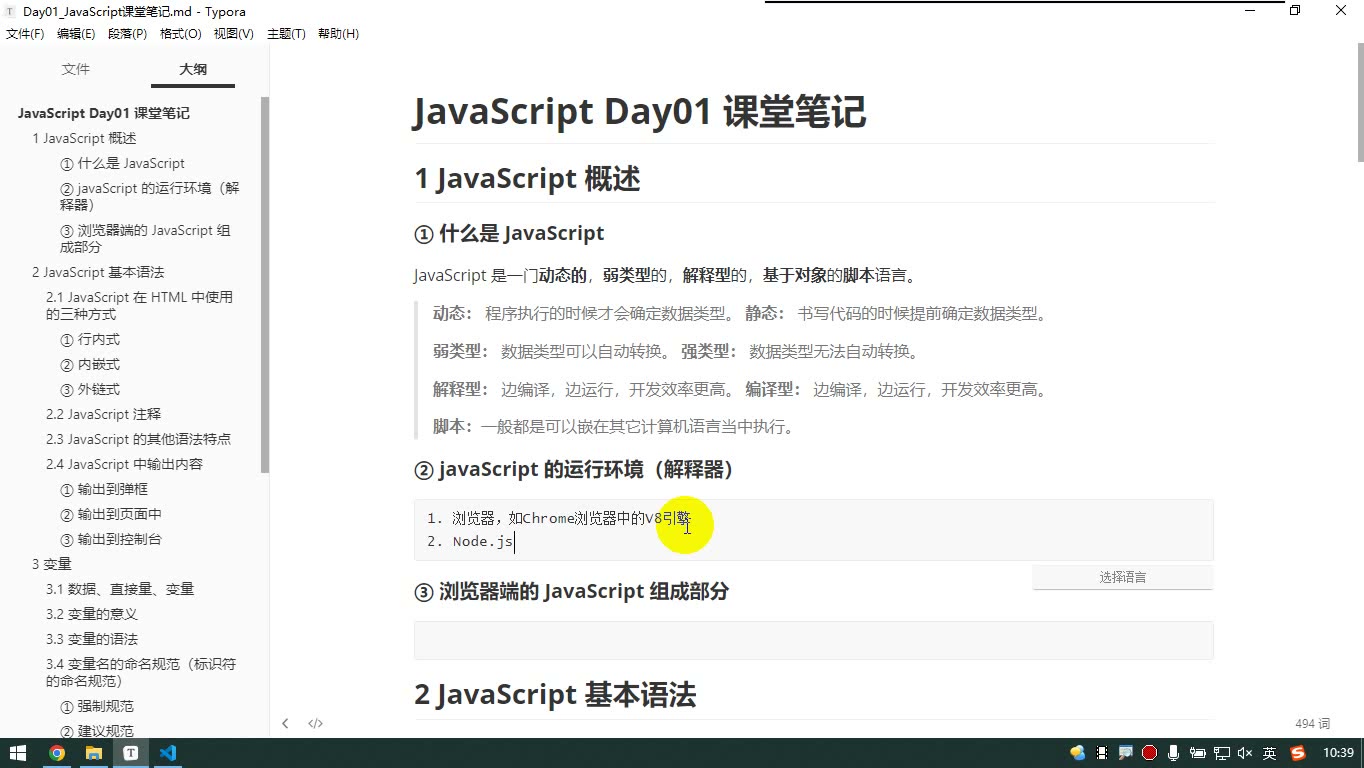Click the muted volume tray icon
The image size is (1364, 768).
(x=1245, y=753)
